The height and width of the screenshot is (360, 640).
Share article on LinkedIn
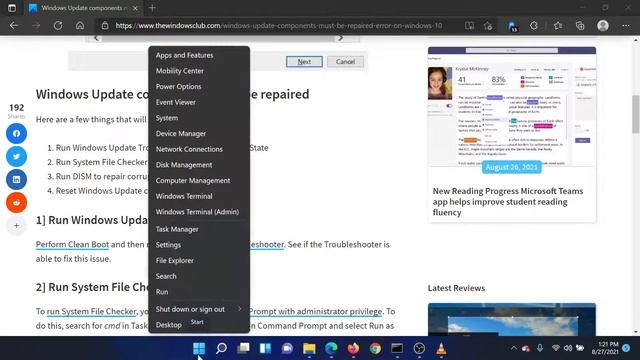pyautogui.click(x=16, y=180)
